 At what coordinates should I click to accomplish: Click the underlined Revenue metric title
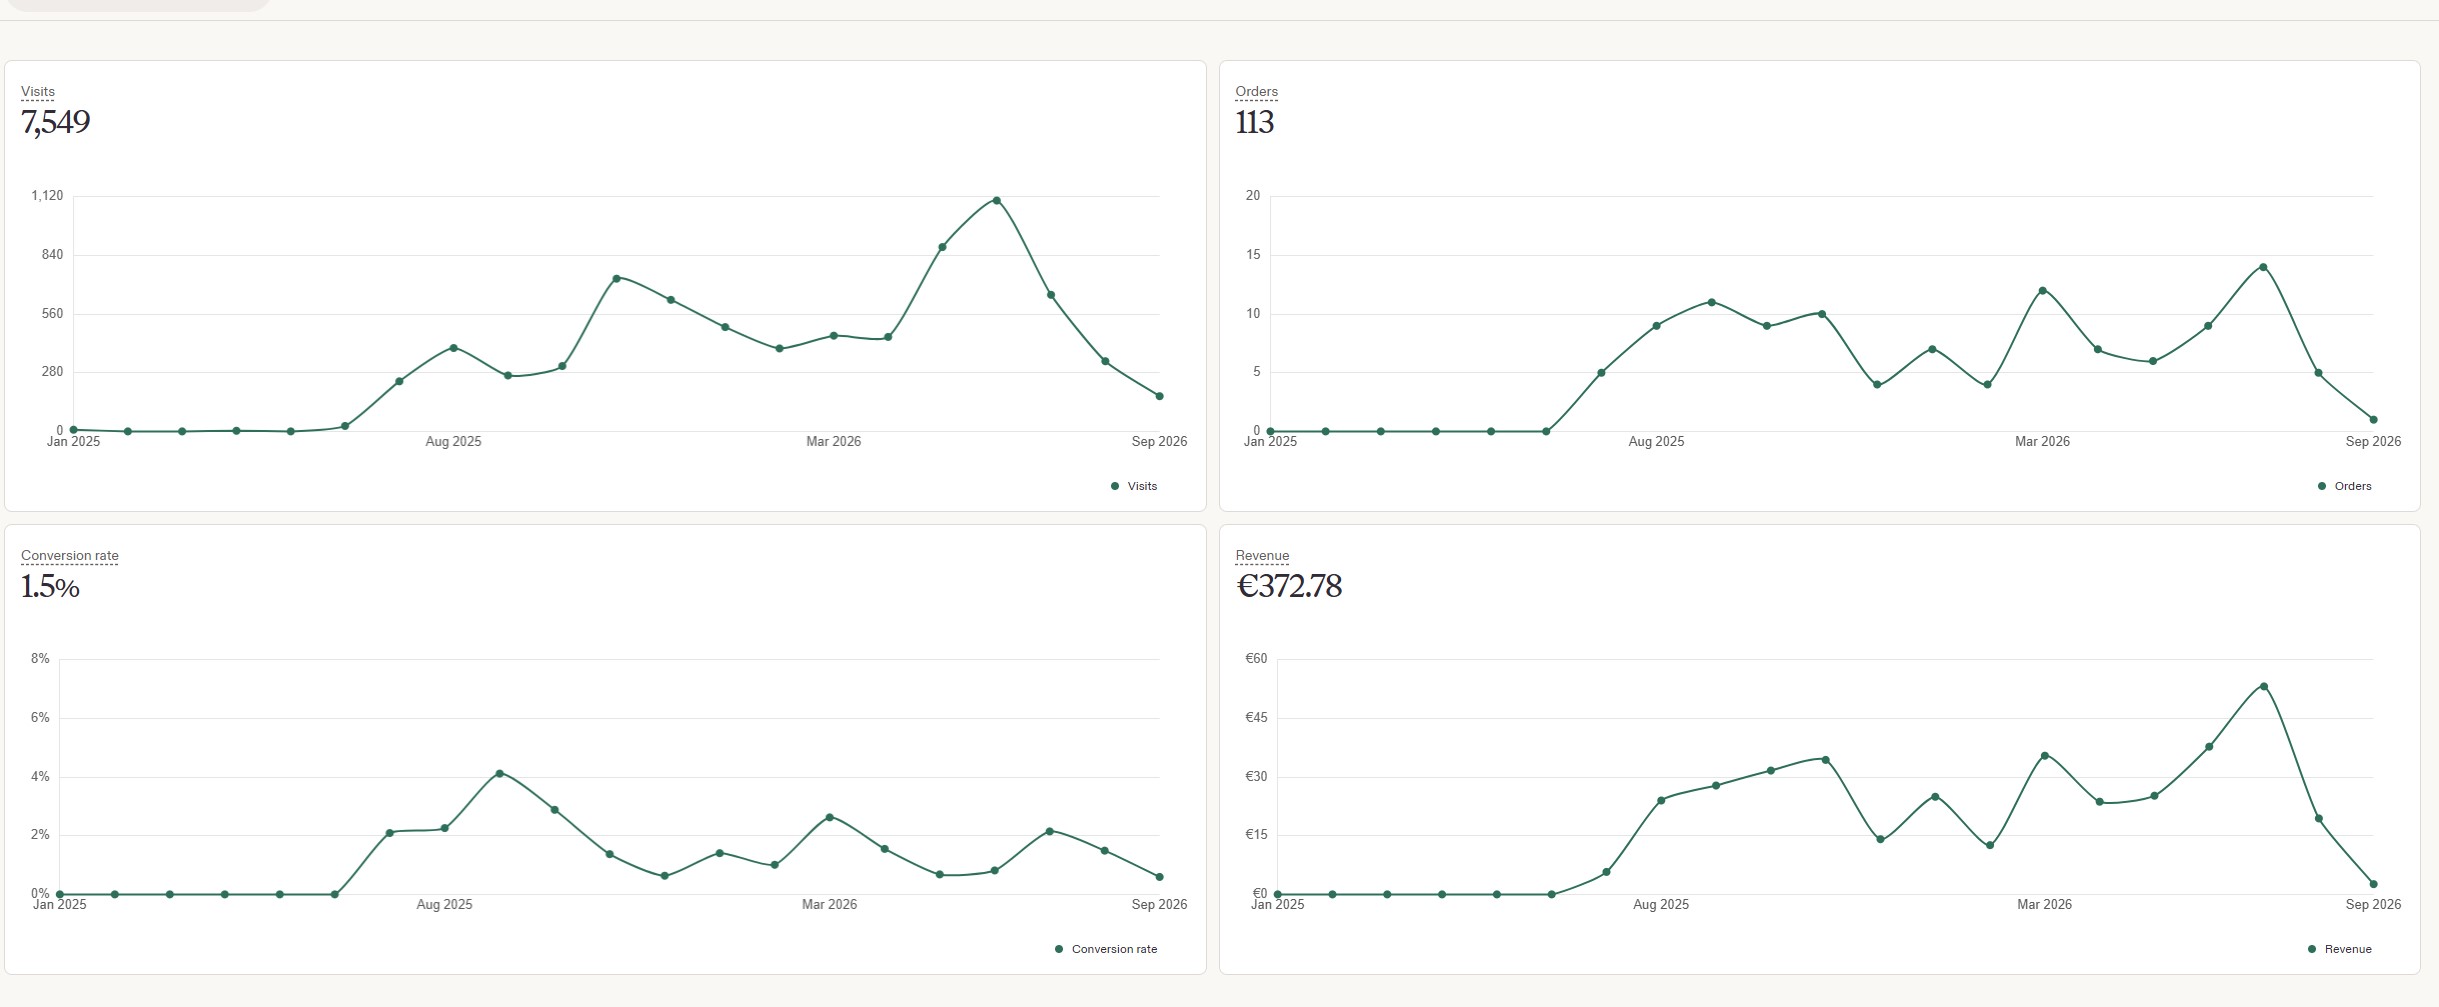click(1262, 555)
